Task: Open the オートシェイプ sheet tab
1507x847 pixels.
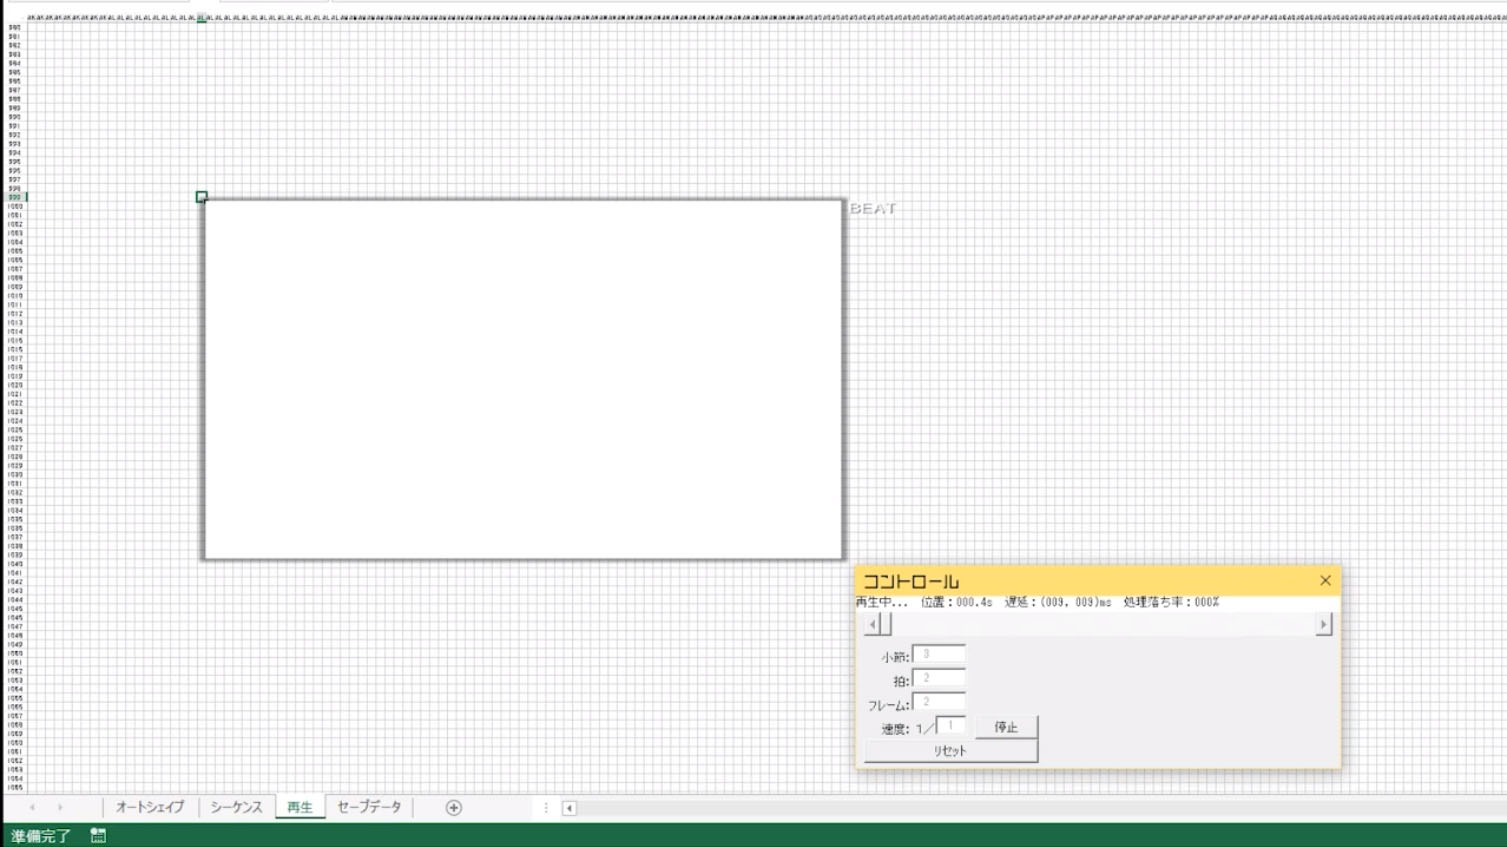Action: (x=150, y=807)
